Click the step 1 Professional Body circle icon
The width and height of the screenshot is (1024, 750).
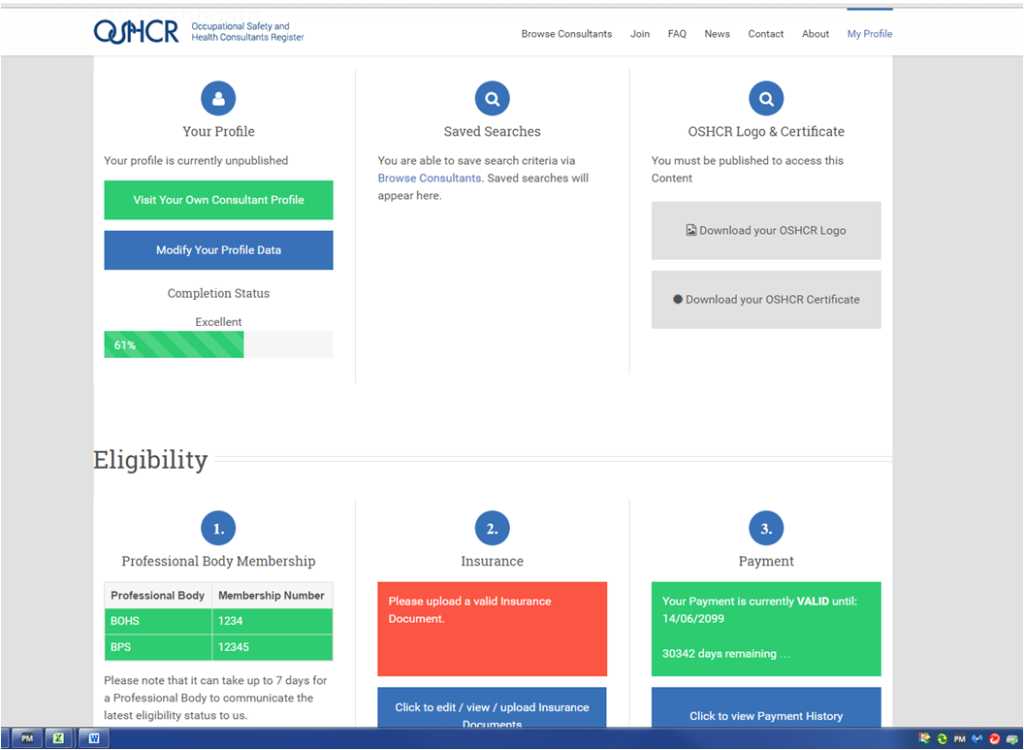(218, 528)
